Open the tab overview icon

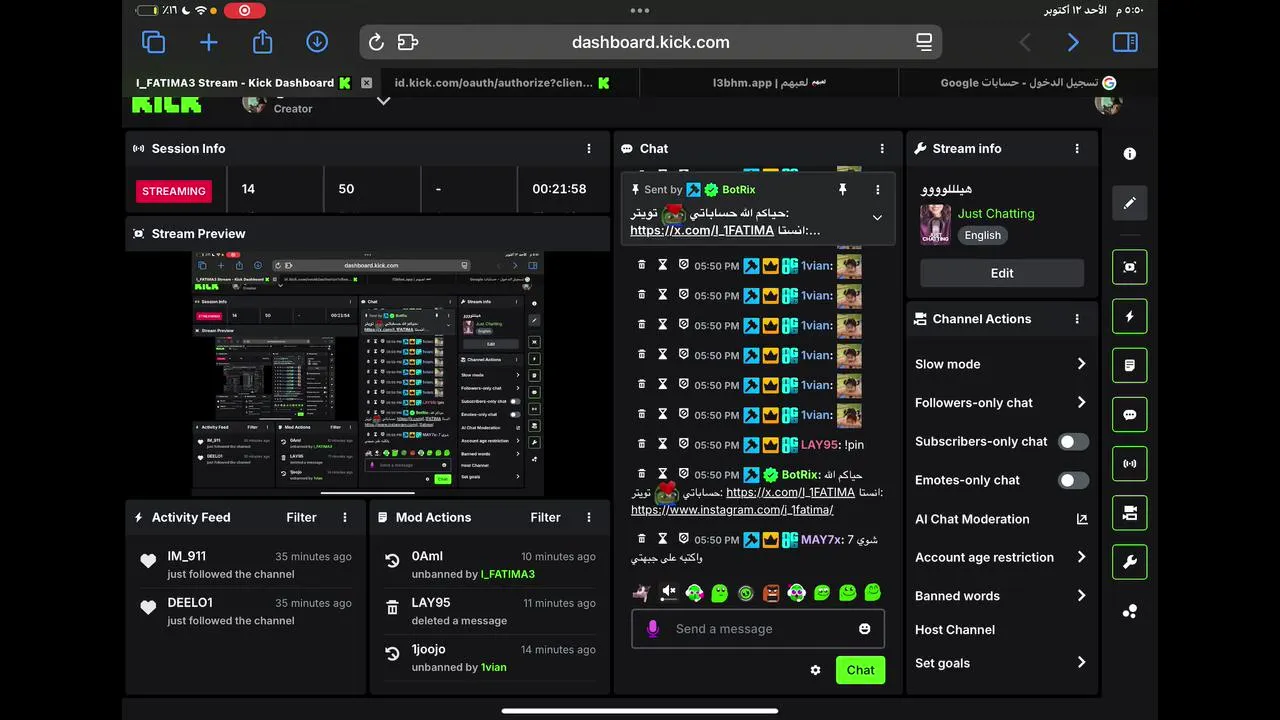pyautogui.click(x=153, y=42)
